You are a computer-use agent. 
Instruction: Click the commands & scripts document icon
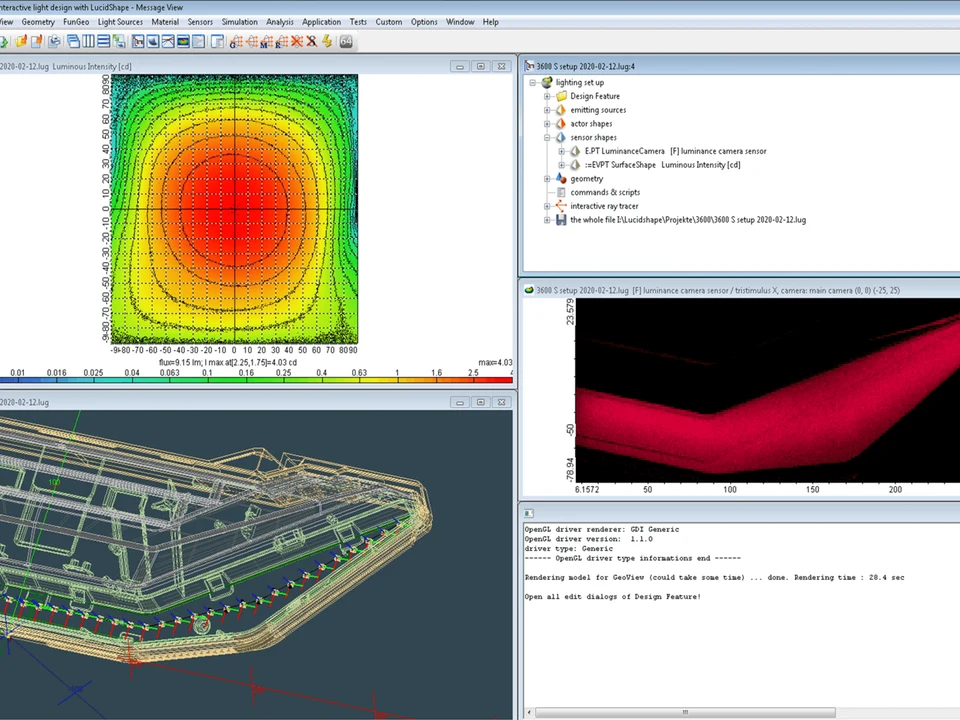[x=561, y=192]
